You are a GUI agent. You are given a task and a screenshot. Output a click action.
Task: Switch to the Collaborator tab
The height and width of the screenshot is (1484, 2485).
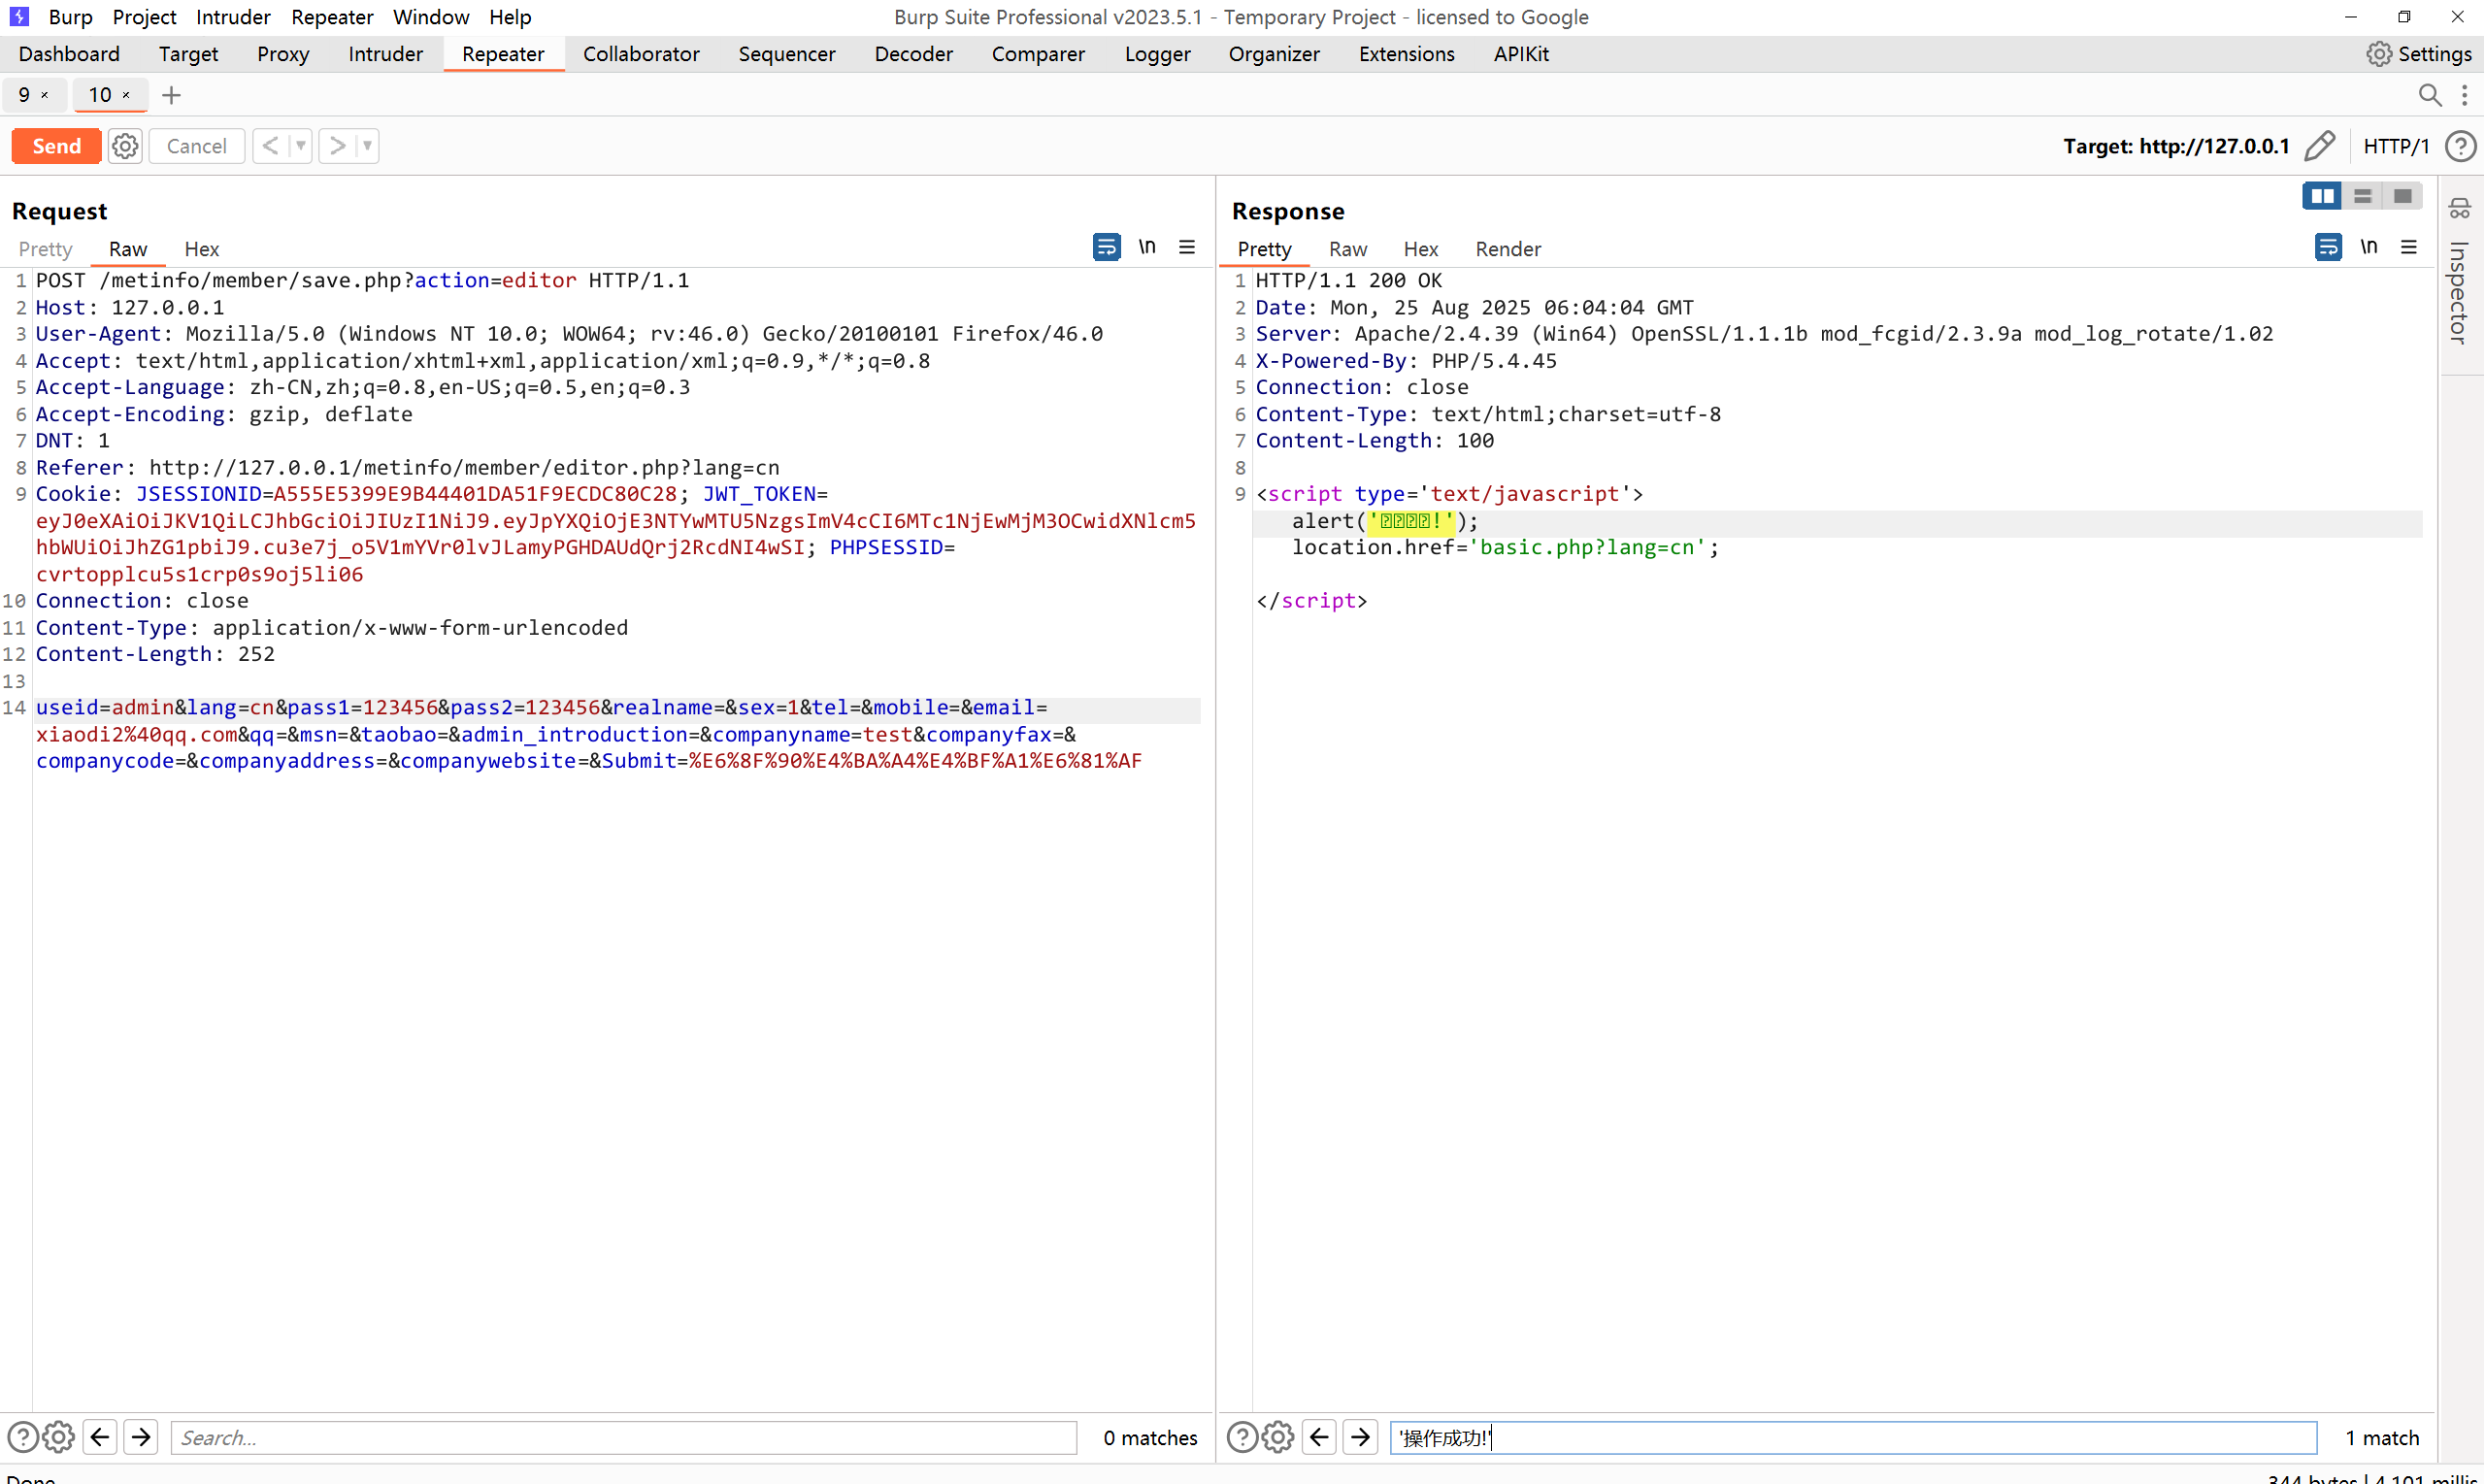(641, 54)
